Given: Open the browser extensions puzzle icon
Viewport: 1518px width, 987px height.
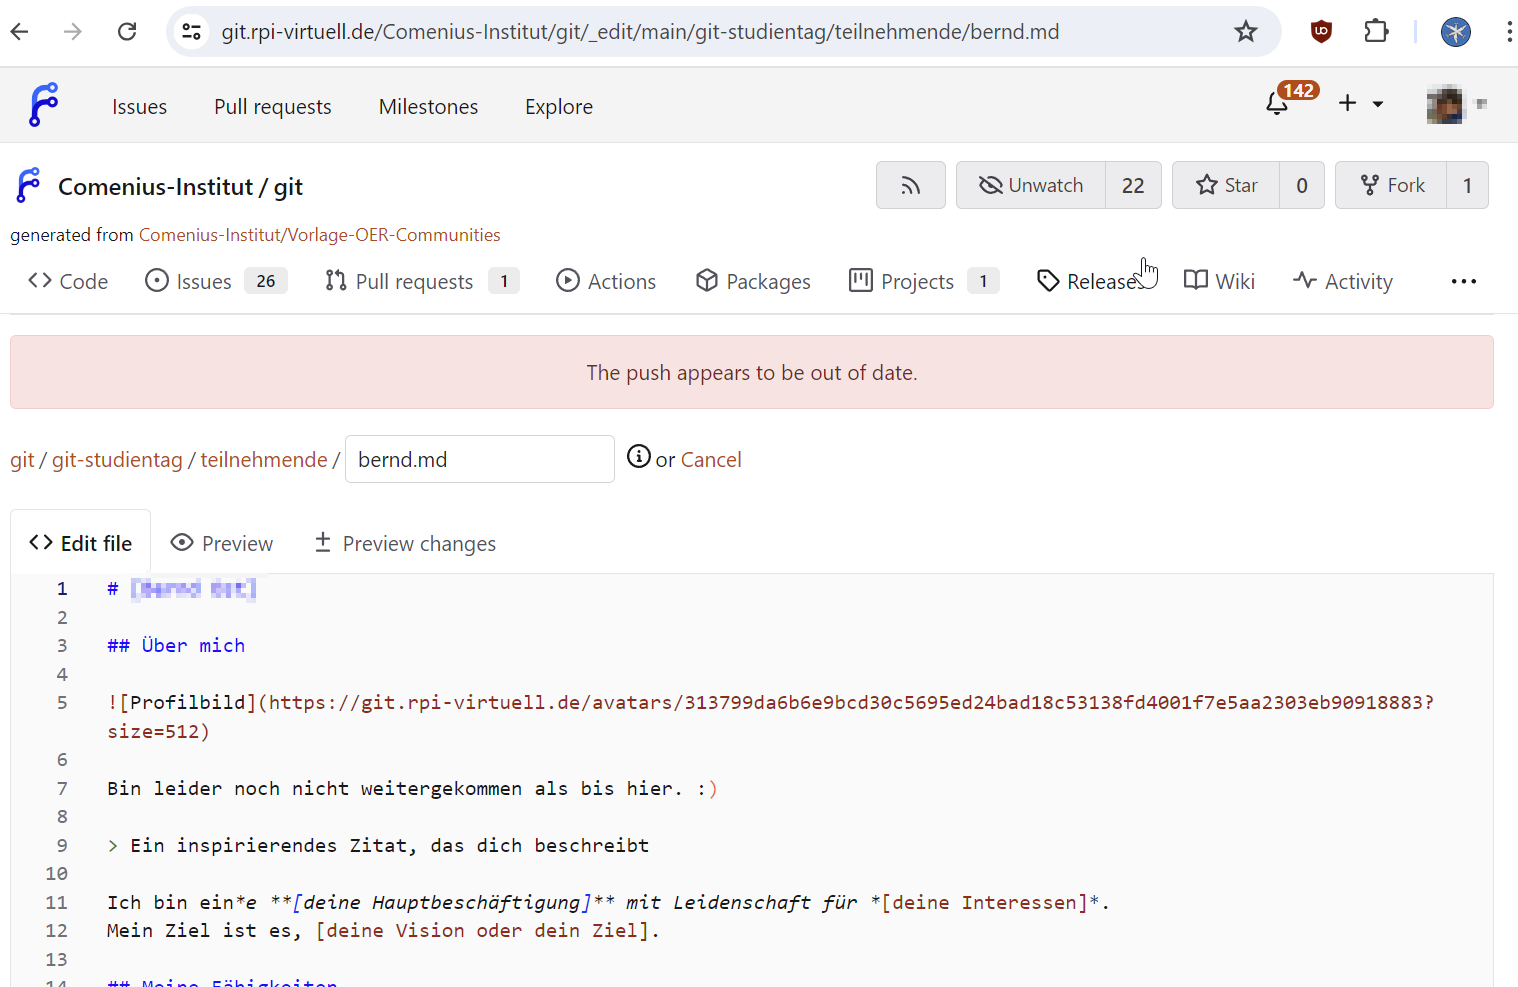Looking at the screenshot, I should click(1376, 32).
